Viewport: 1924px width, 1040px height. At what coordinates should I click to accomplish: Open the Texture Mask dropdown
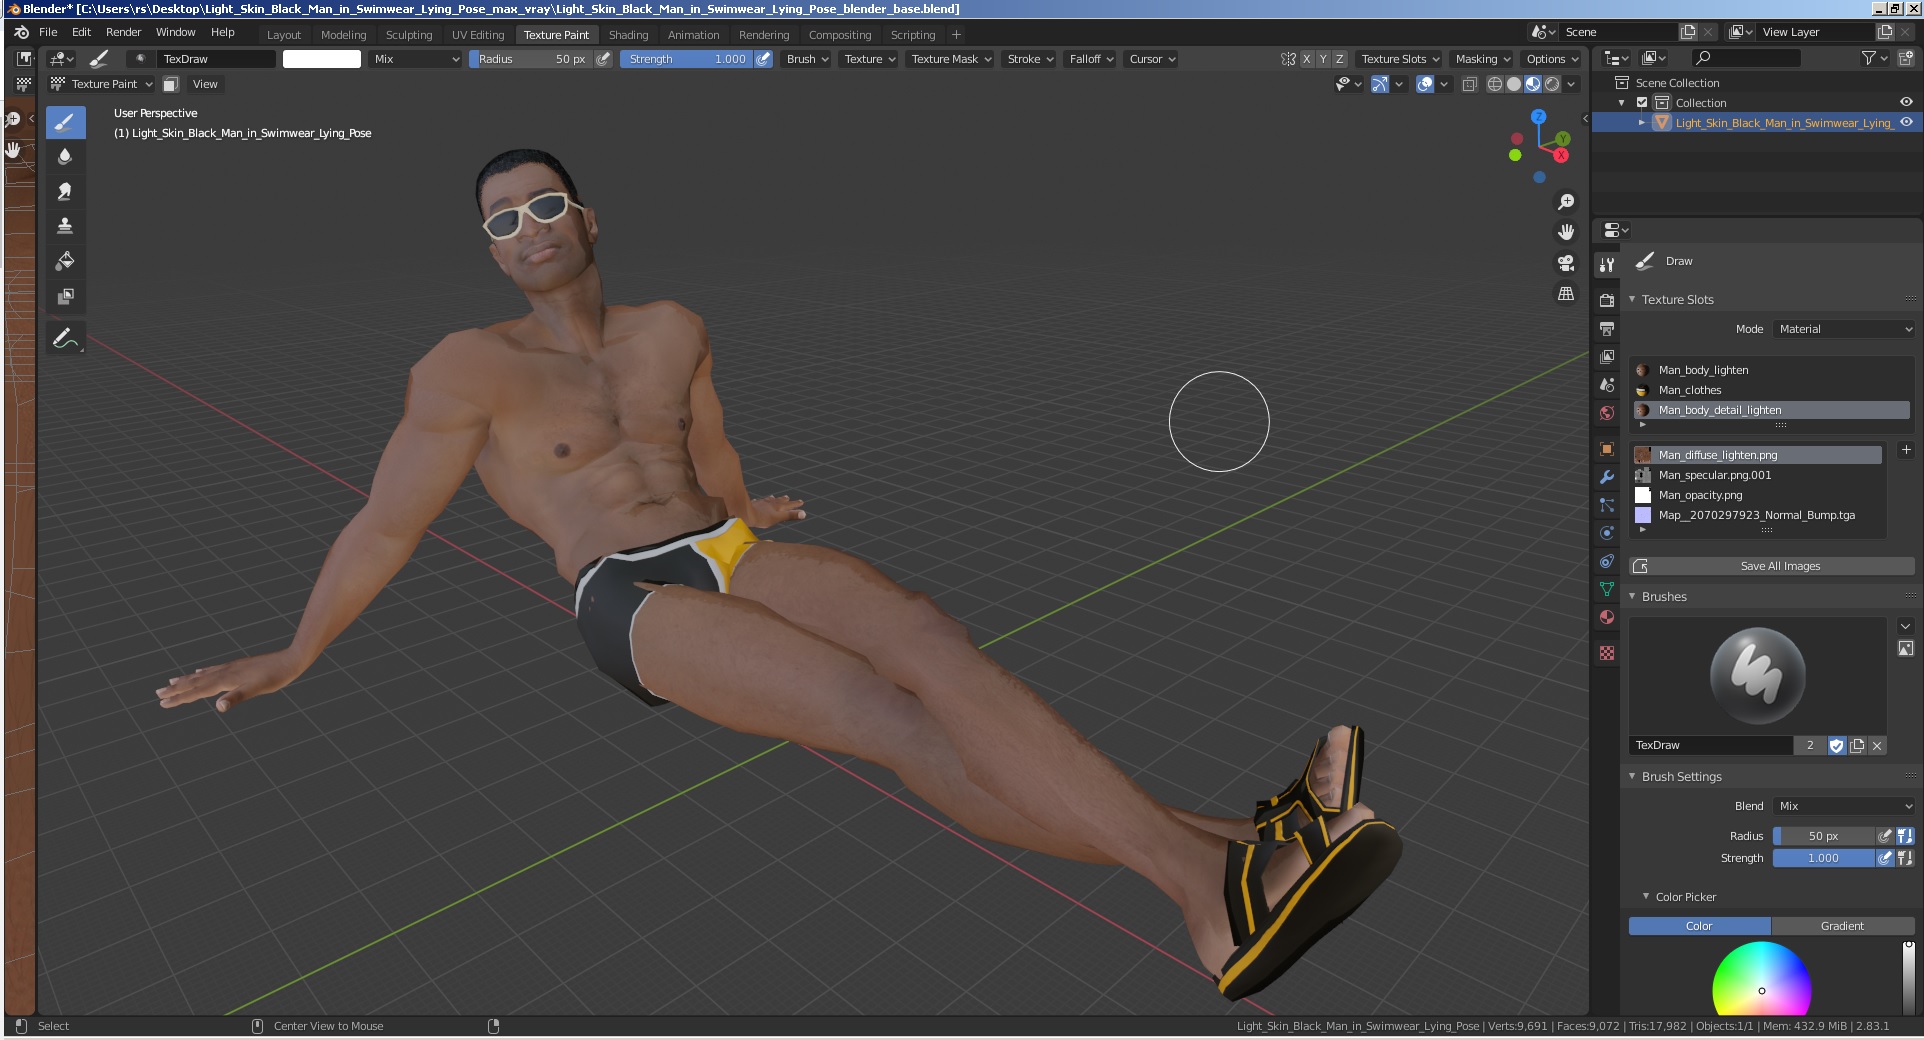(x=951, y=59)
